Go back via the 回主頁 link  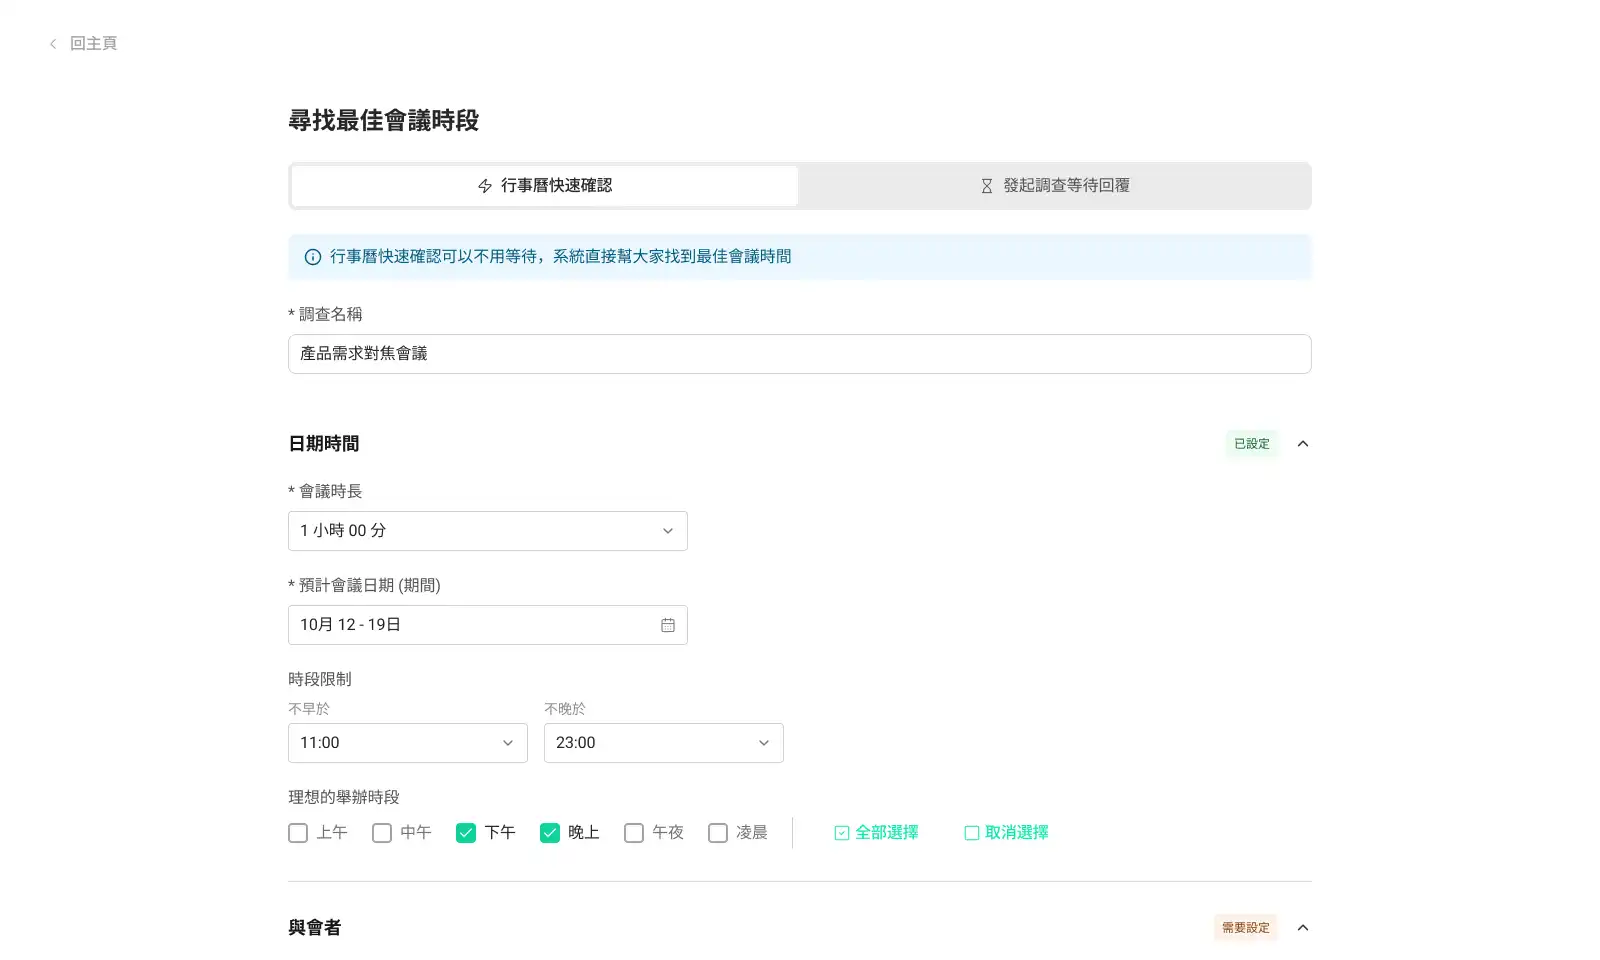click(x=93, y=44)
